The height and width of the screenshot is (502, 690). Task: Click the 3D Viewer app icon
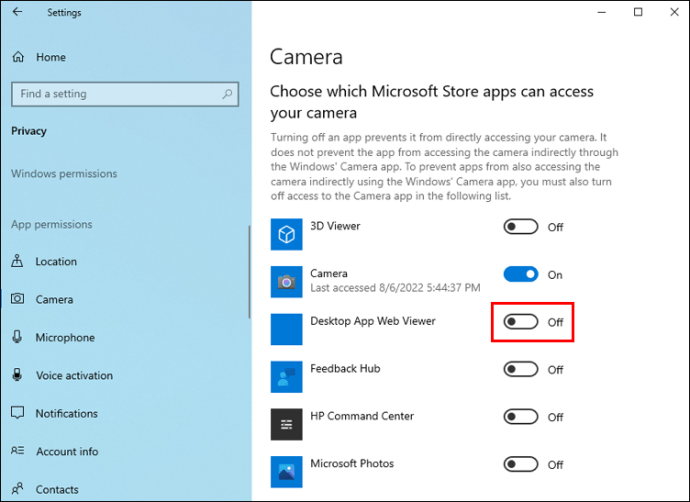tap(286, 234)
